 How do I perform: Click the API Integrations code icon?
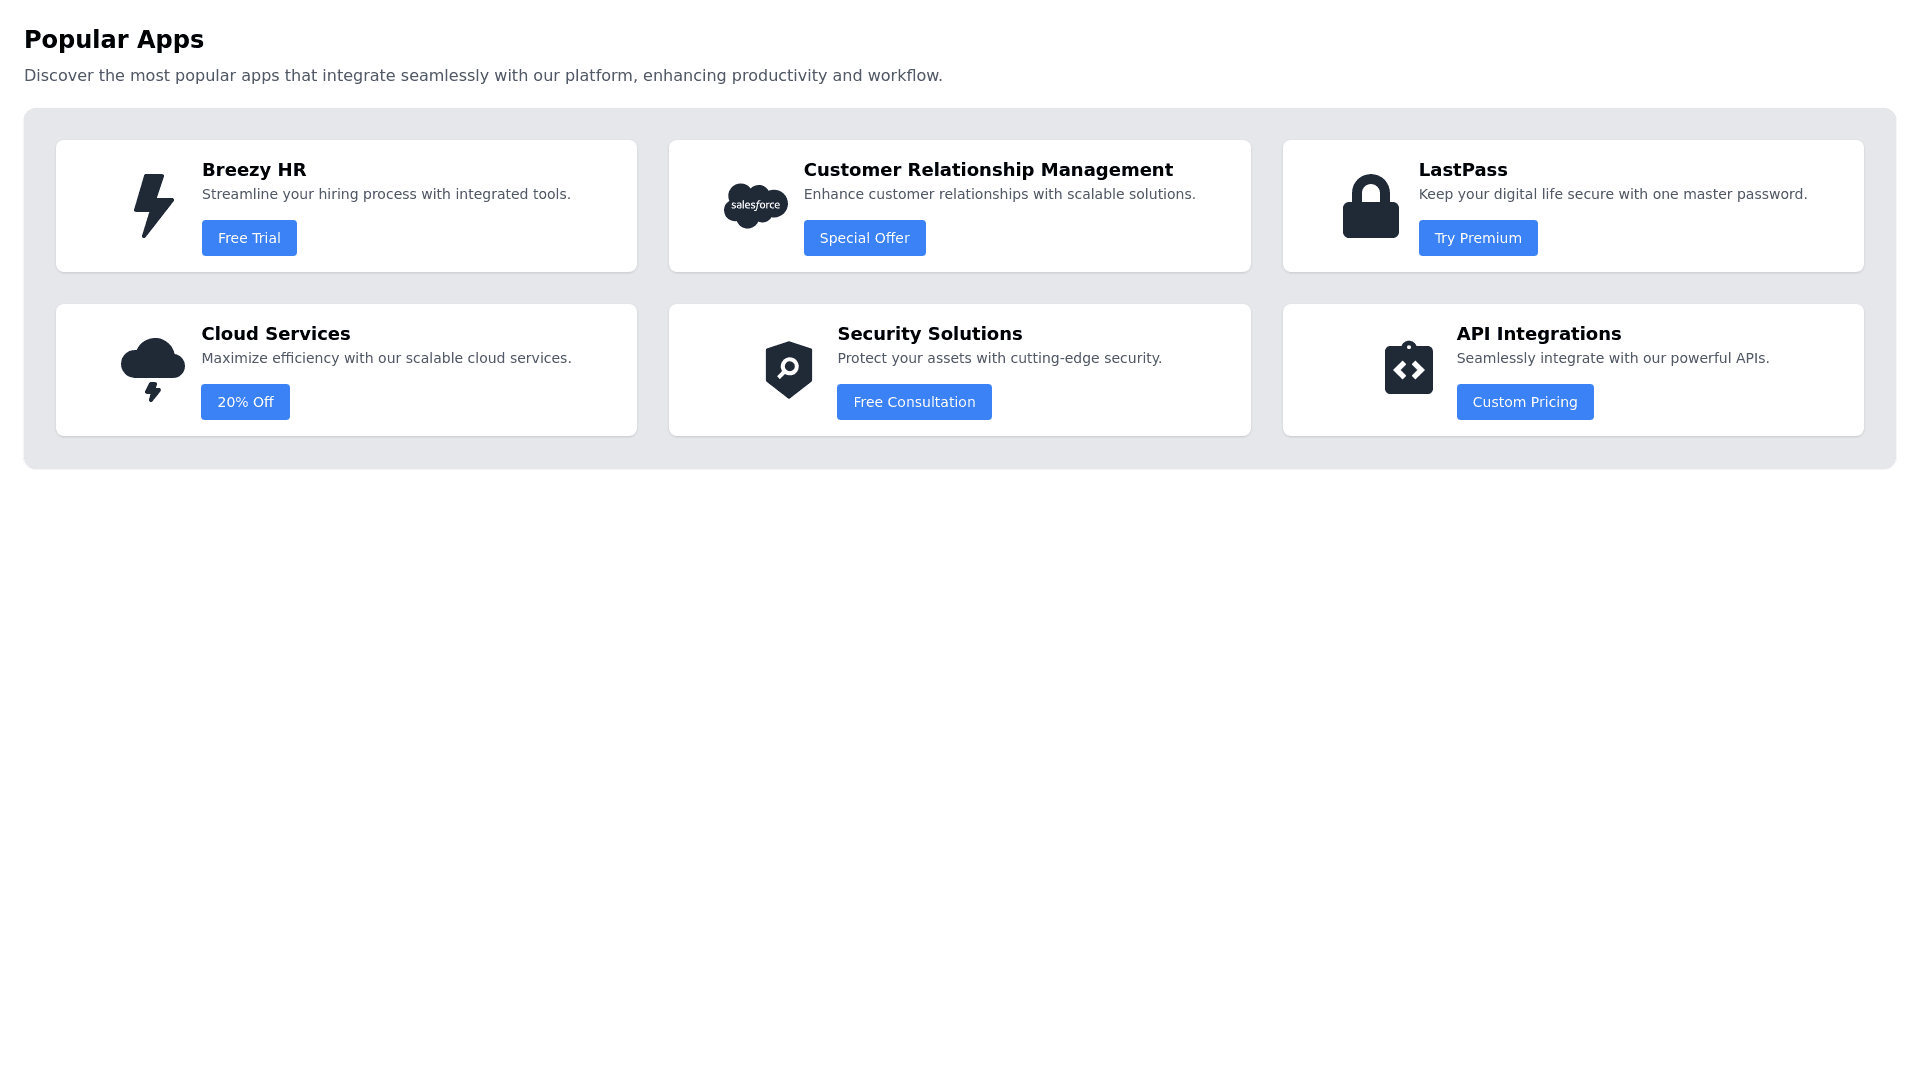(1408, 369)
